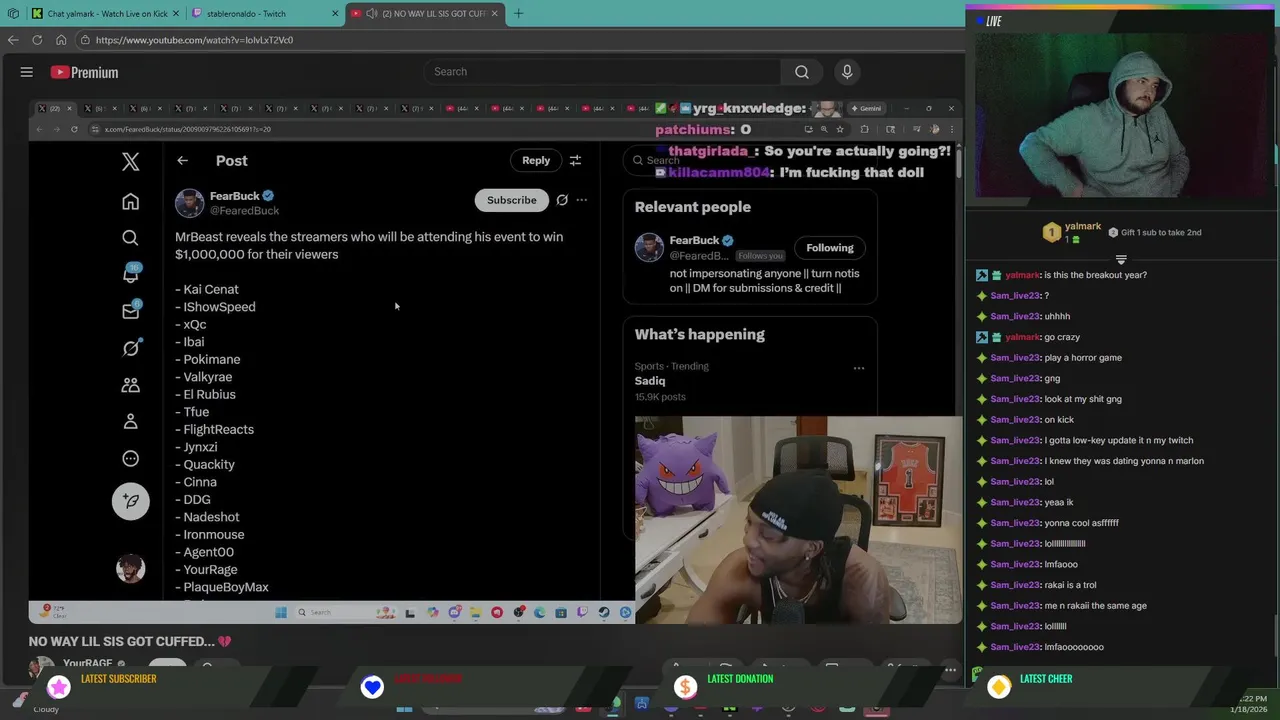Open X Profile person icon
The image size is (1280, 720).
130,422
